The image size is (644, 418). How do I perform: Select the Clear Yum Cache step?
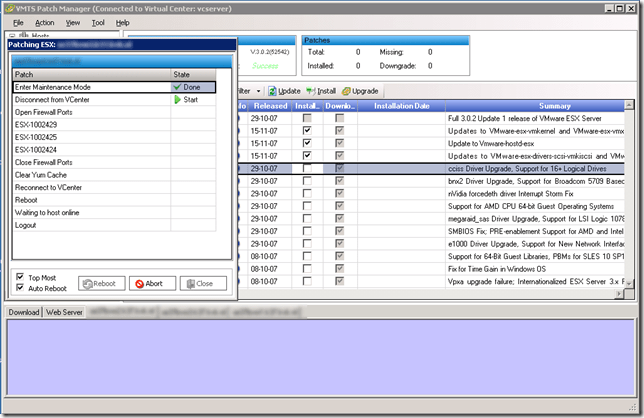pyautogui.click(x=114, y=175)
